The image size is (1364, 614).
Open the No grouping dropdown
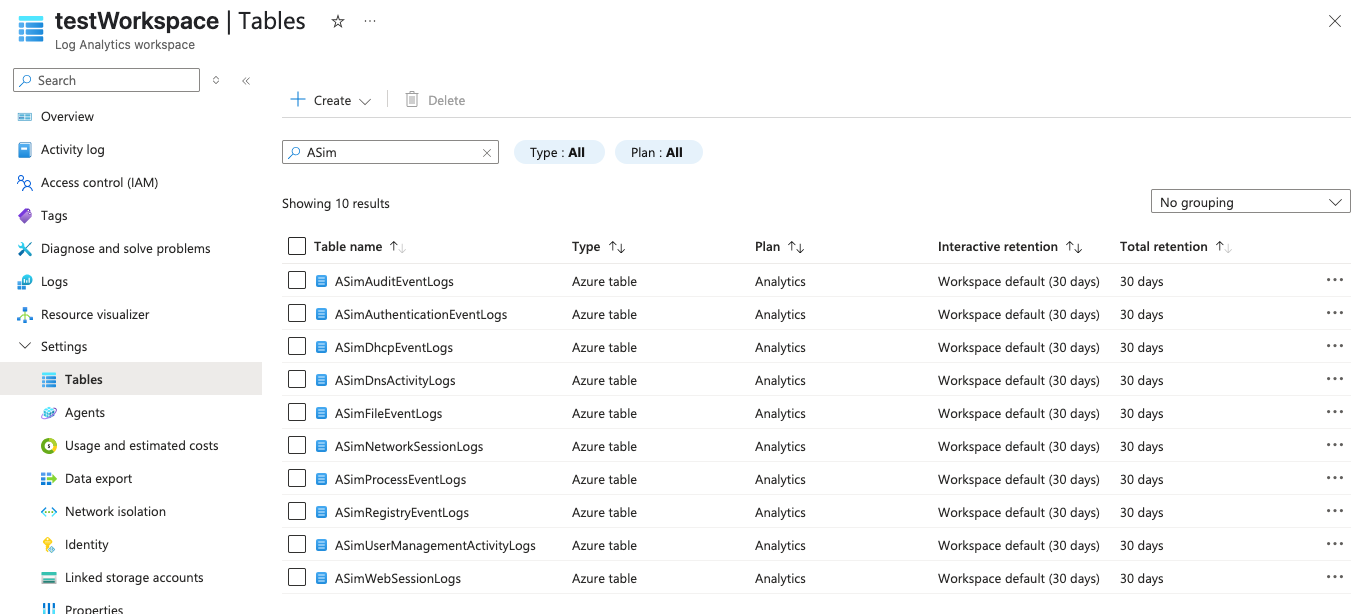pyautogui.click(x=1251, y=202)
